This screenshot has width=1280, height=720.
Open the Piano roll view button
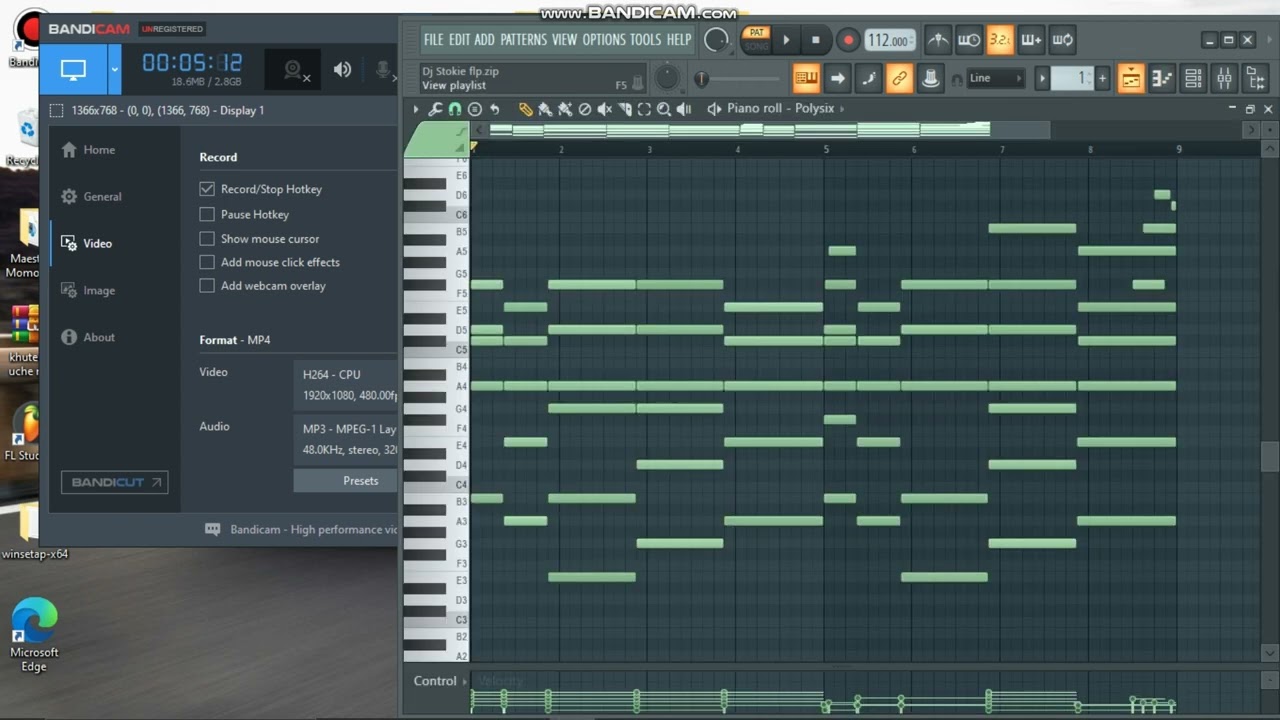(1162, 78)
